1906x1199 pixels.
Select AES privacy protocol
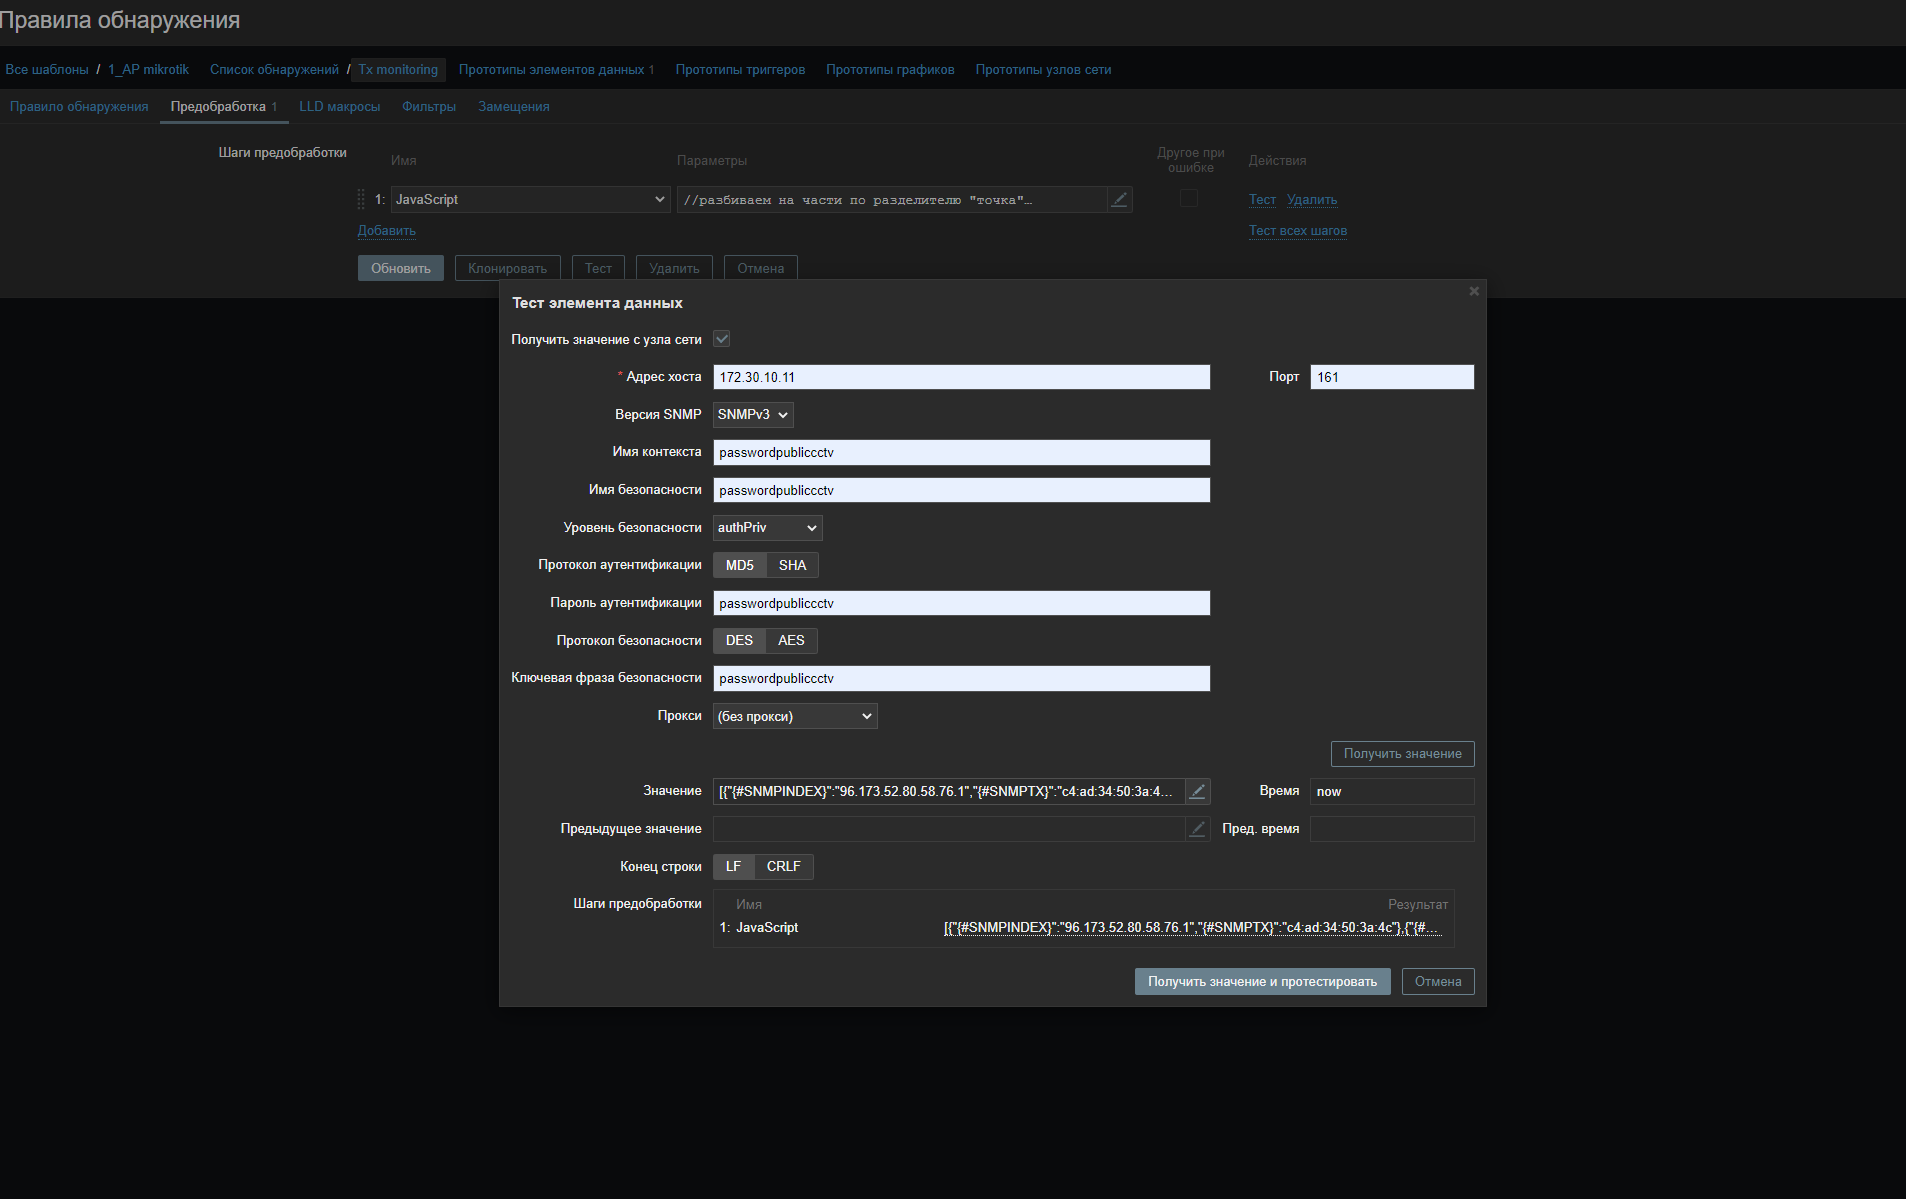click(791, 641)
